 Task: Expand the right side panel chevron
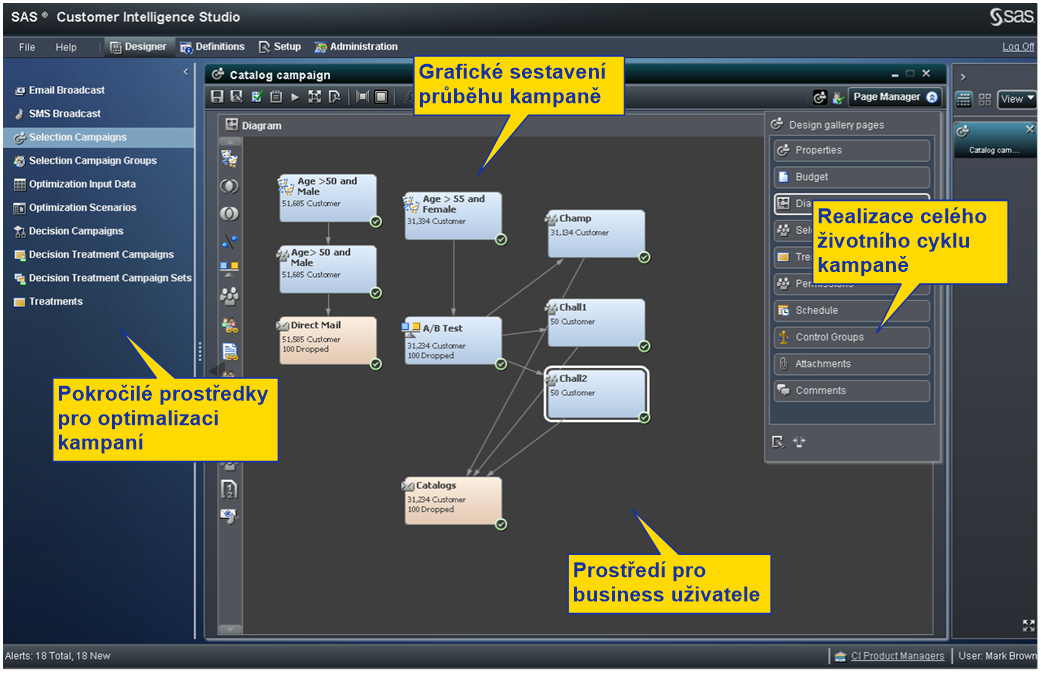pos(963,77)
